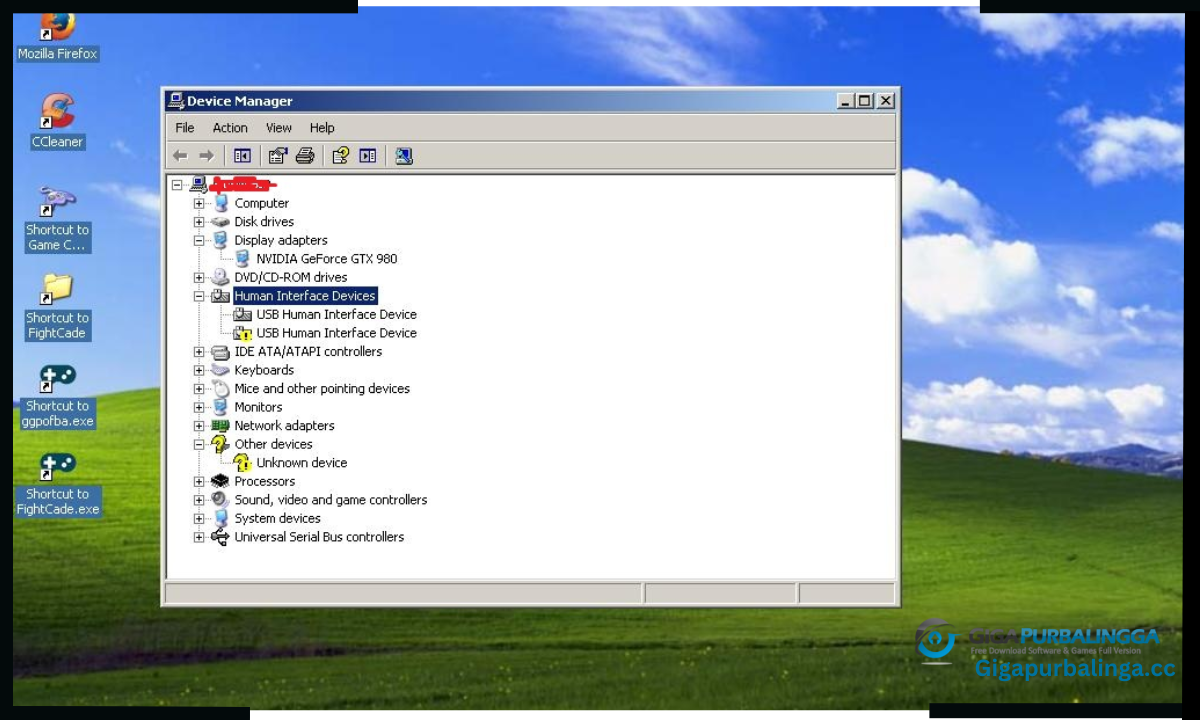Click the Shortcut to ggpofba.exe desktop icon
The image size is (1200, 720).
click(x=57, y=379)
